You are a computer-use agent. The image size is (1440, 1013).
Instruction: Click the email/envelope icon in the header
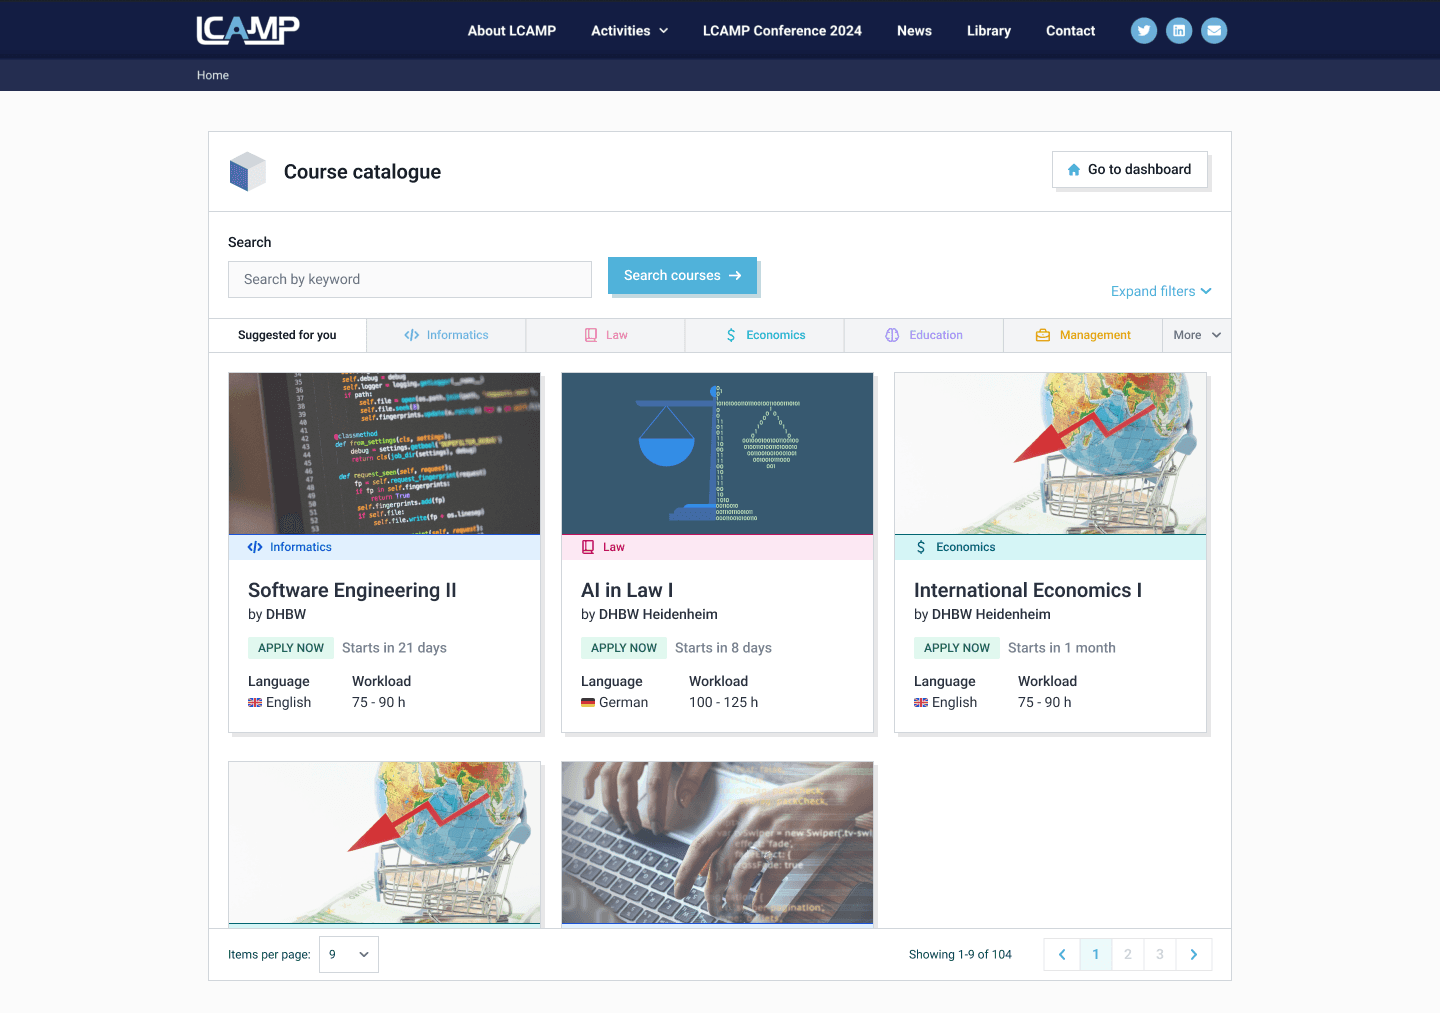tap(1214, 30)
